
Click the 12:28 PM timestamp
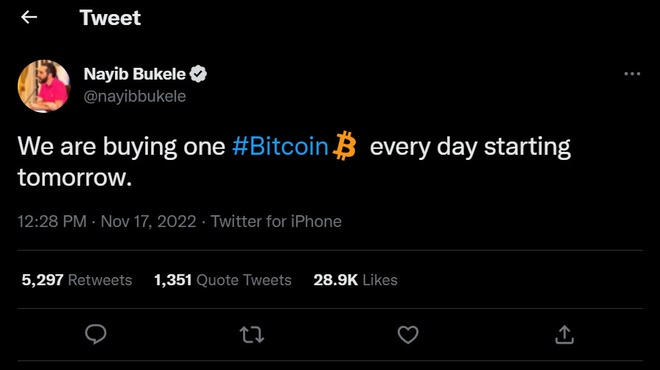click(52, 221)
